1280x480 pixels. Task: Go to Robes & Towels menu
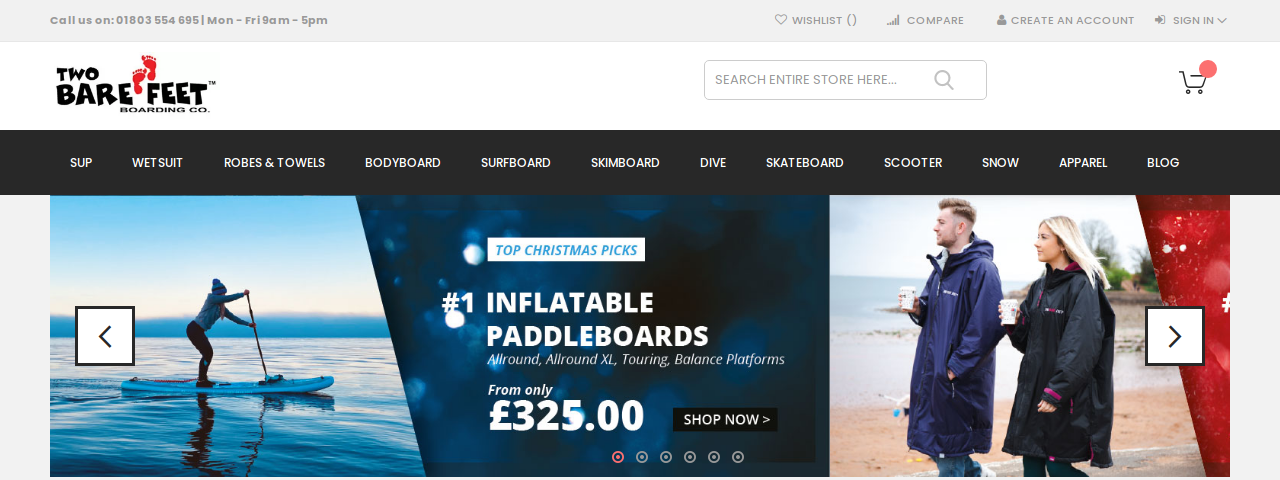click(274, 162)
